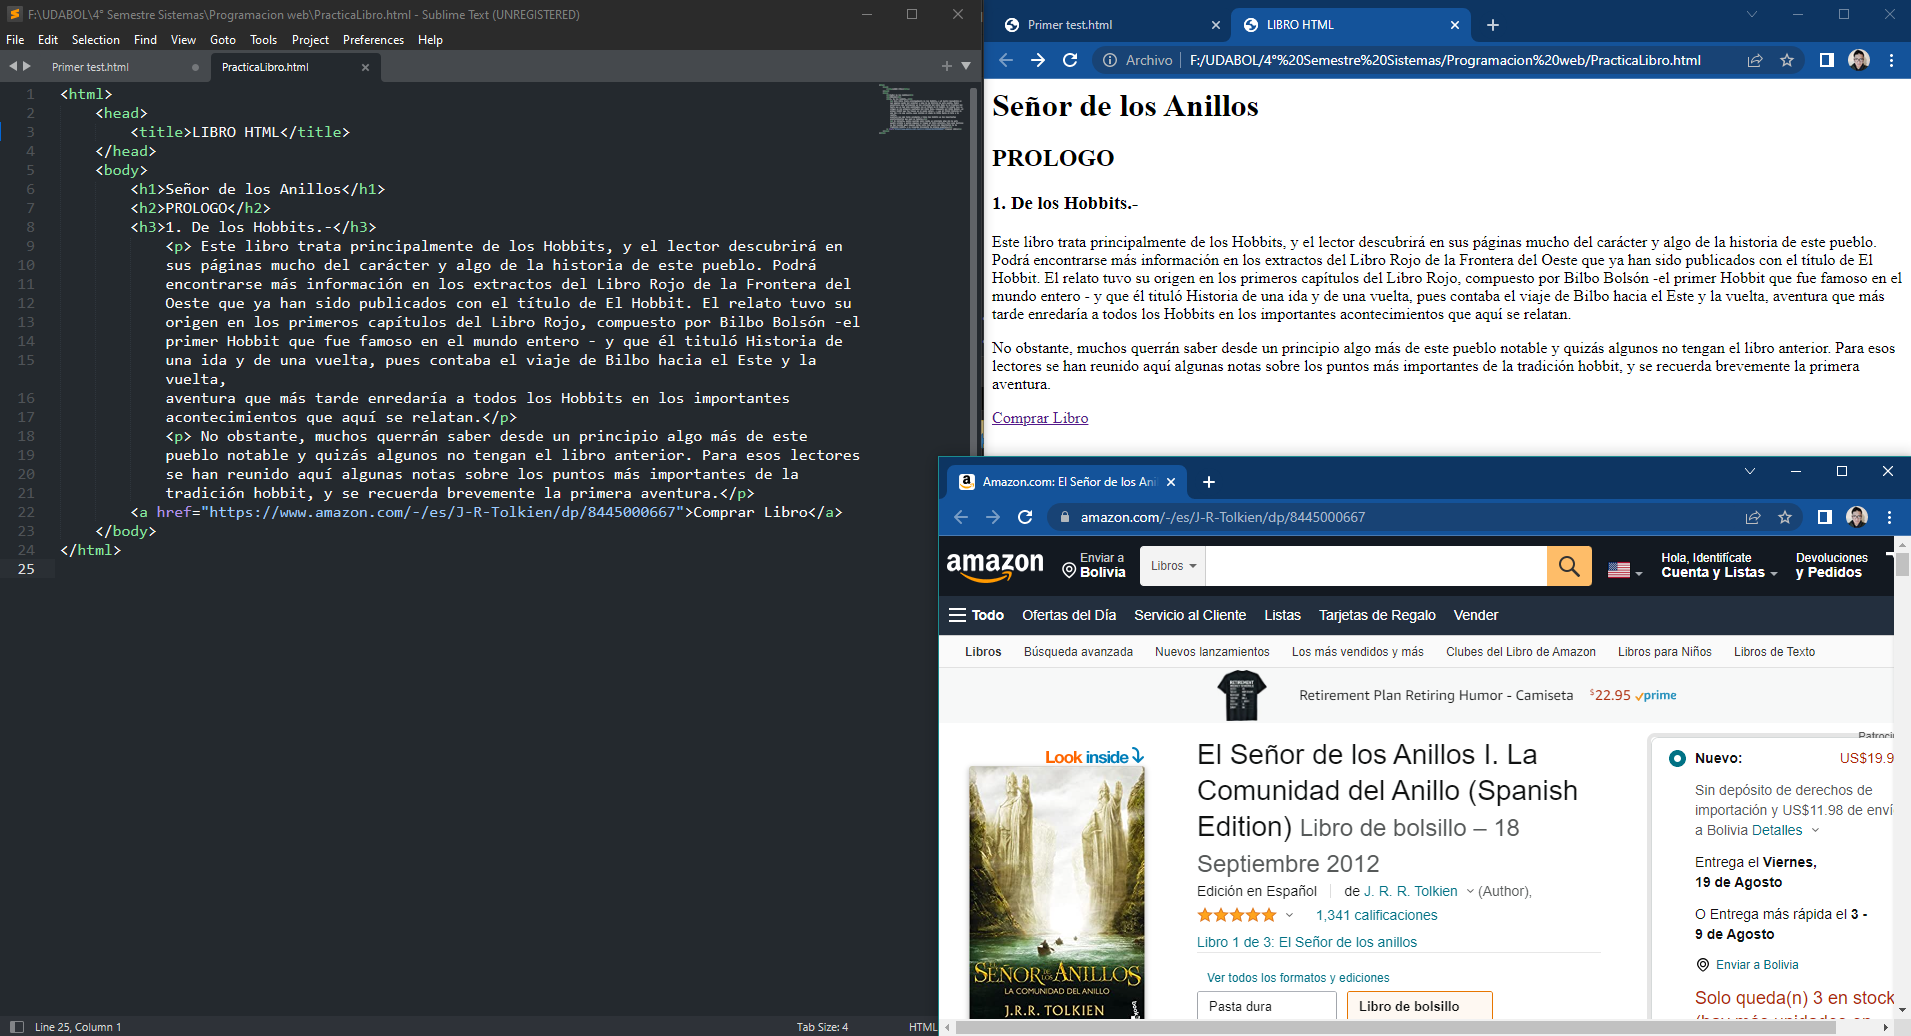Open Selection menu in Sublime Text
The height and width of the screenshot is (1036, 1911).
click(x=95, y=40)
